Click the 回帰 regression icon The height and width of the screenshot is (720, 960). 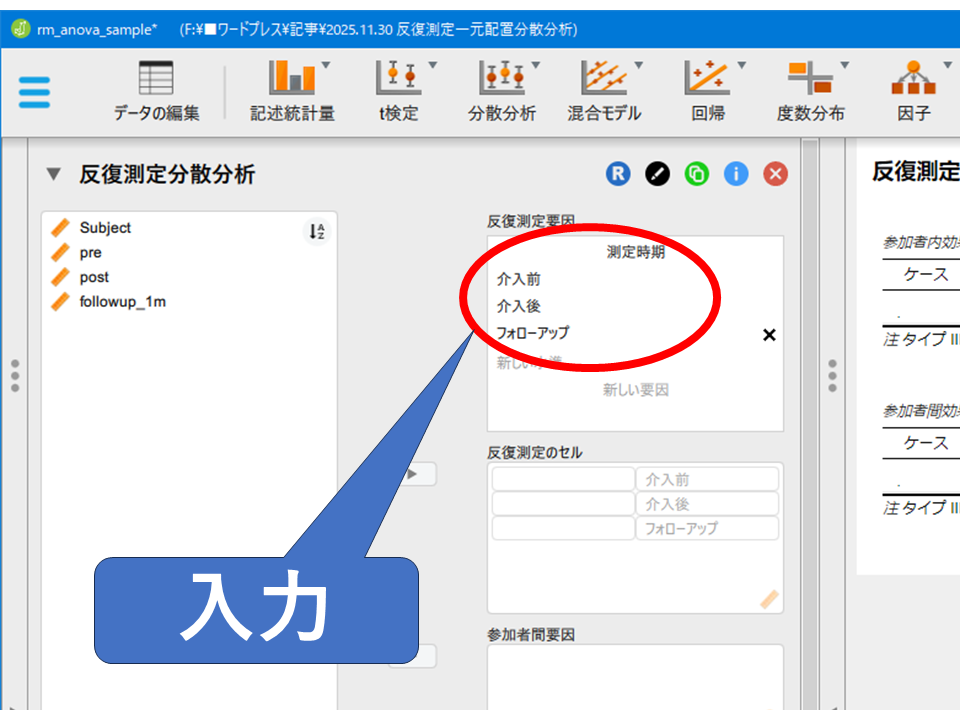[708, 91]
